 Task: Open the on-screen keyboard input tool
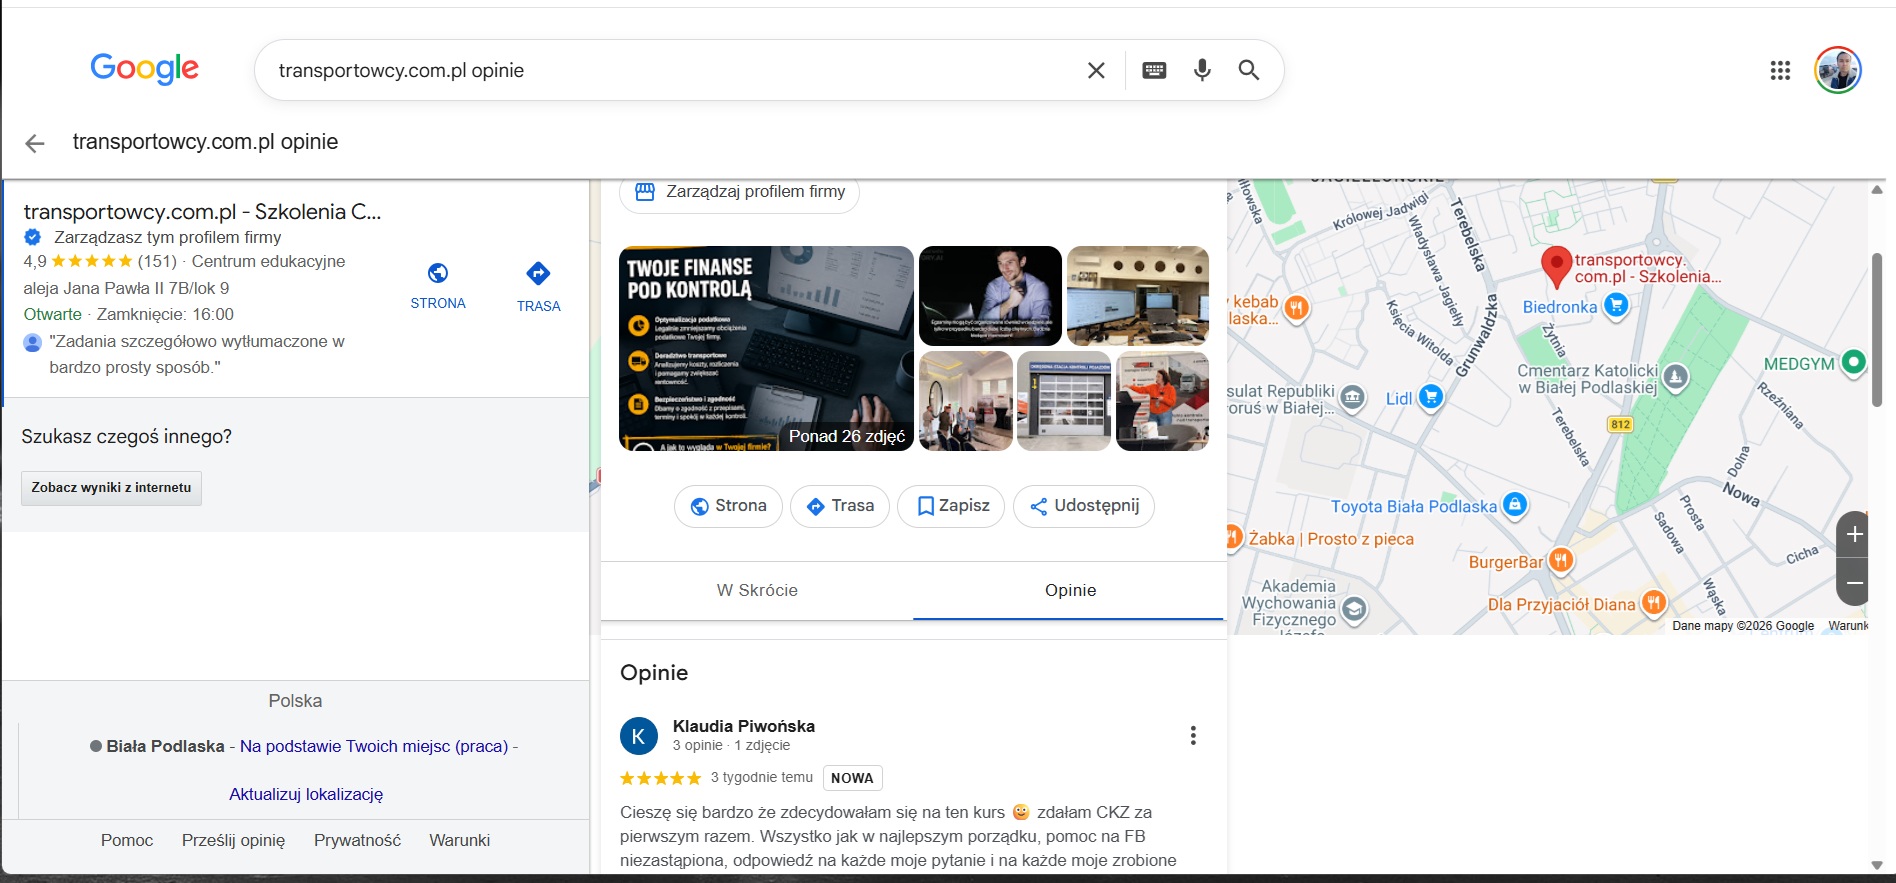pyautogui.click(x=1154, y=70)
